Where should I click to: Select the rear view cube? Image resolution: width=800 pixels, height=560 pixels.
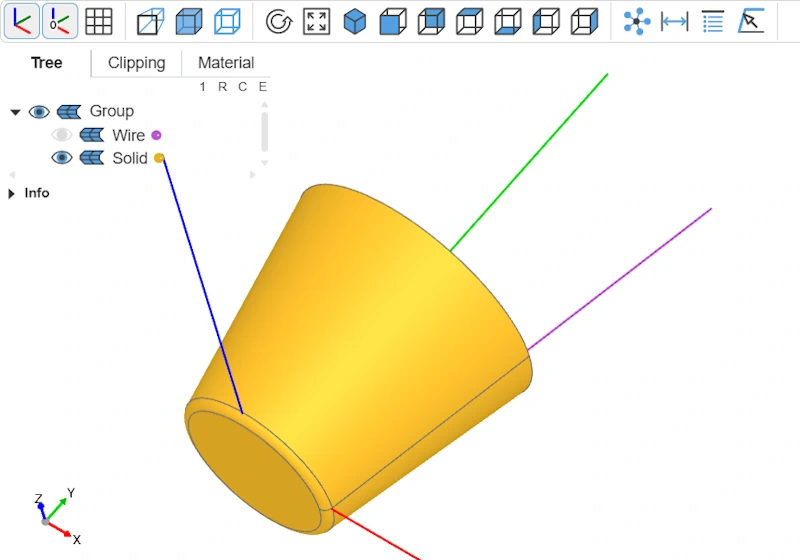click(431, 21)
